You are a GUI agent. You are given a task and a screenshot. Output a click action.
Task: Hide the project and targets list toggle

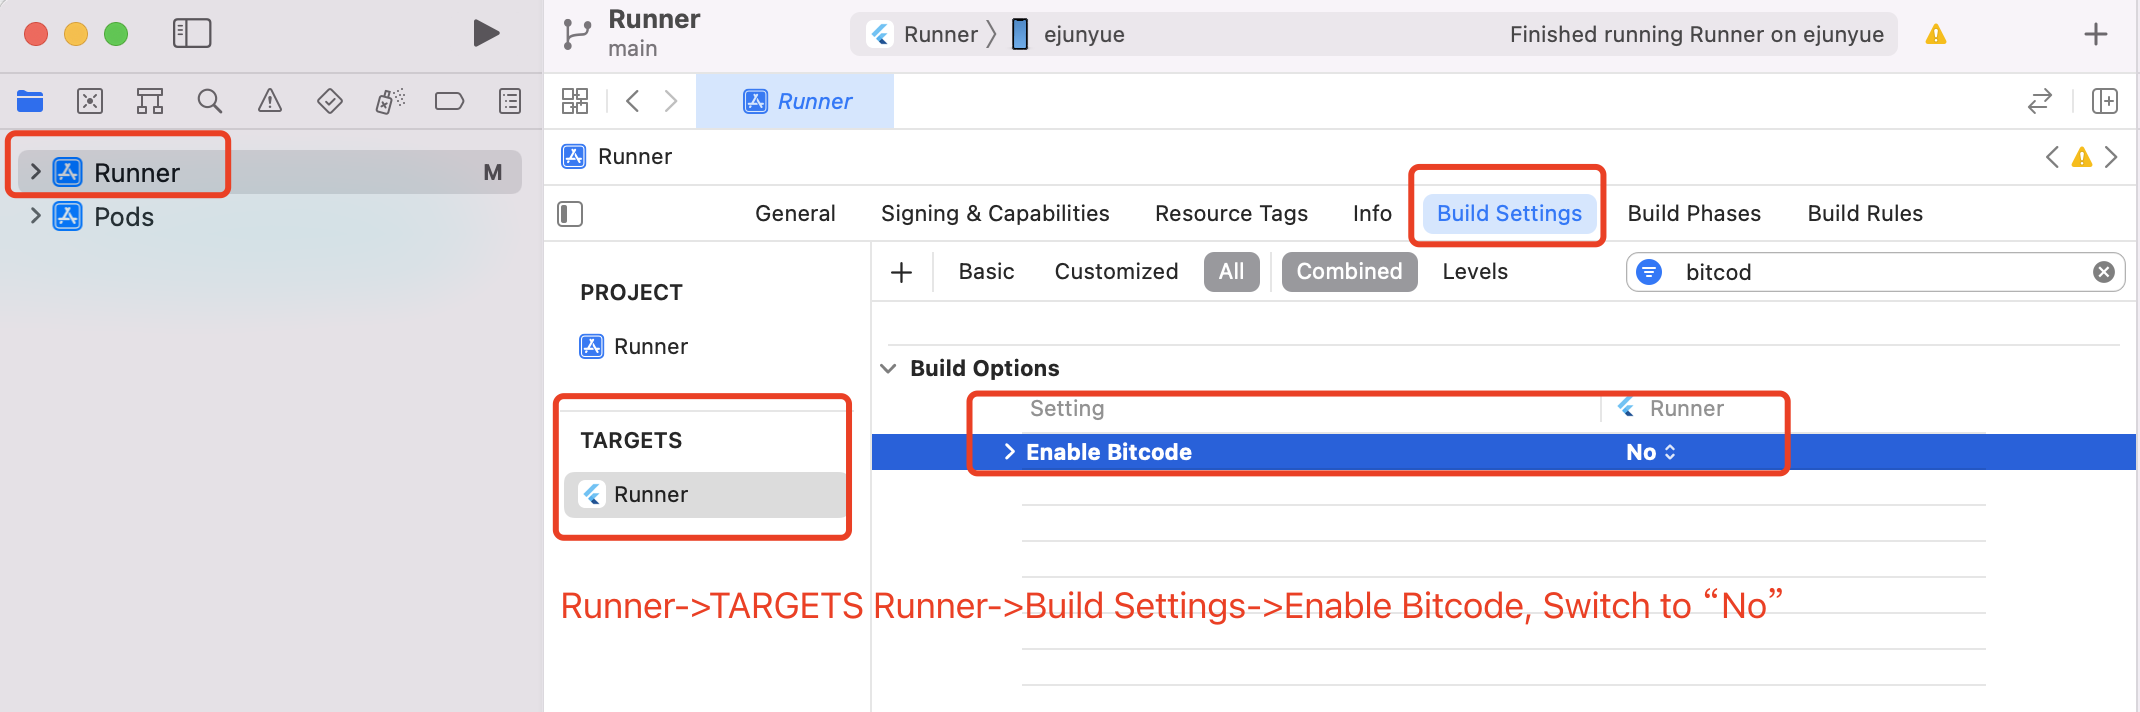click(x=570, y=214)
